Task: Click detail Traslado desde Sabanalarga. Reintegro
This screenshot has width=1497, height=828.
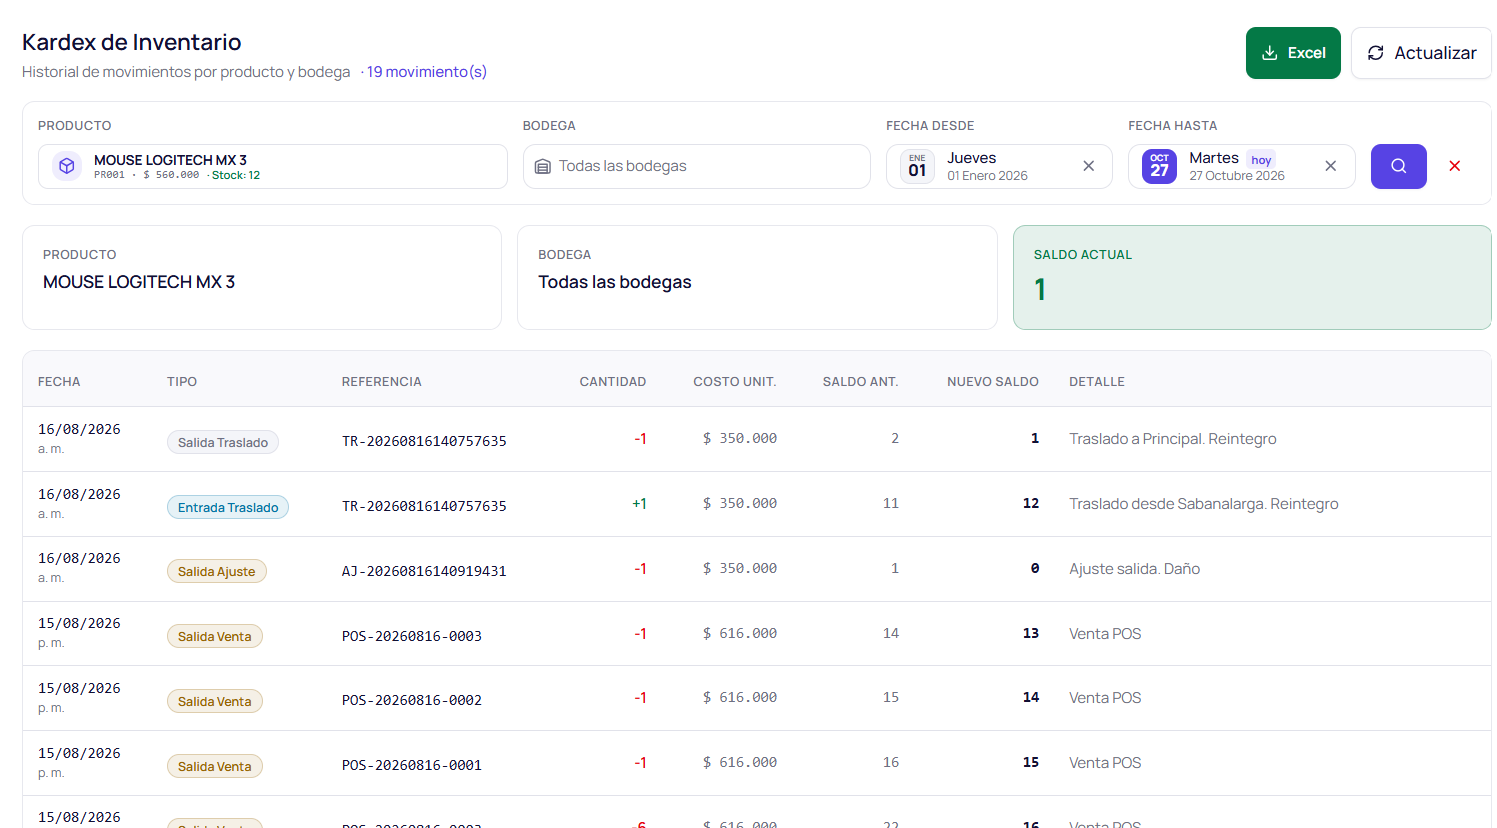Action: point(1204,504)
